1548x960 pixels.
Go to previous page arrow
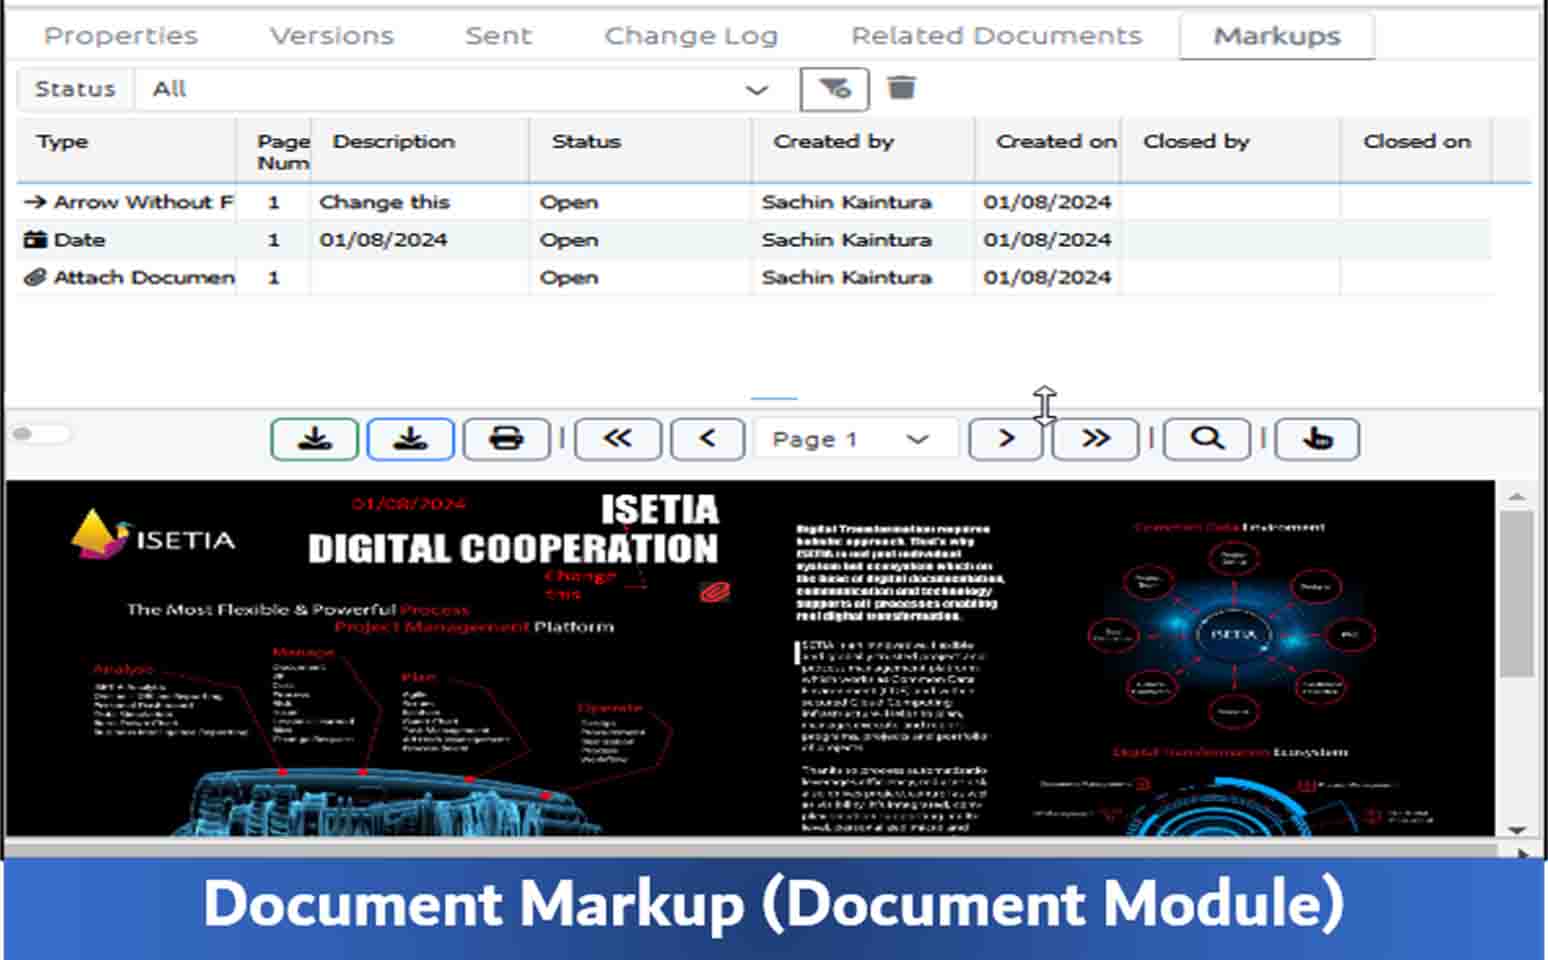pos(707,439)
